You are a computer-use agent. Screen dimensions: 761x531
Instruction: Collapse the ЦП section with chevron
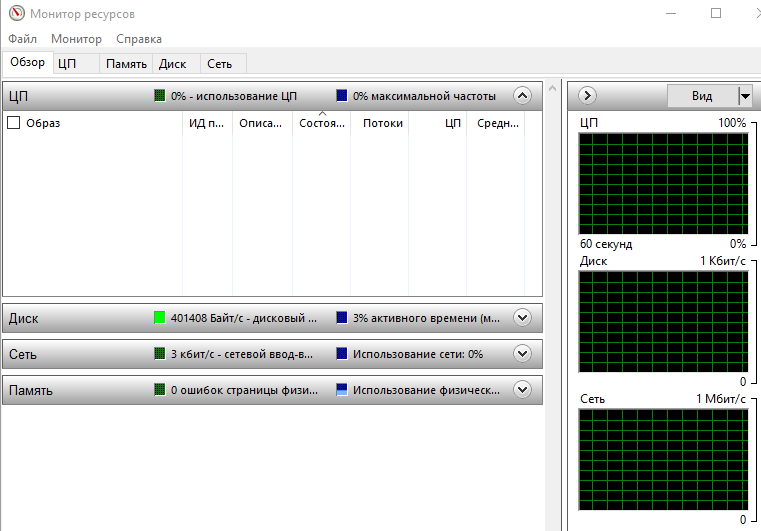(522, 96)
